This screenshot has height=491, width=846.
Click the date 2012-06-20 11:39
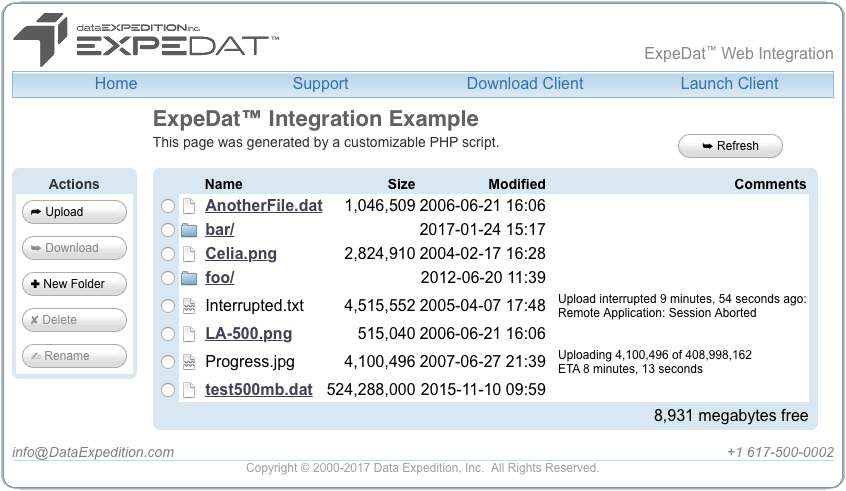coord(483,277)
